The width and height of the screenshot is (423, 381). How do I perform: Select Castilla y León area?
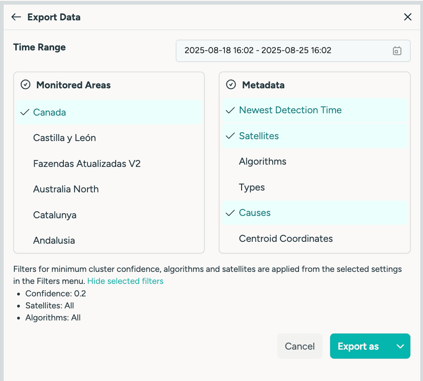[109, 138]
